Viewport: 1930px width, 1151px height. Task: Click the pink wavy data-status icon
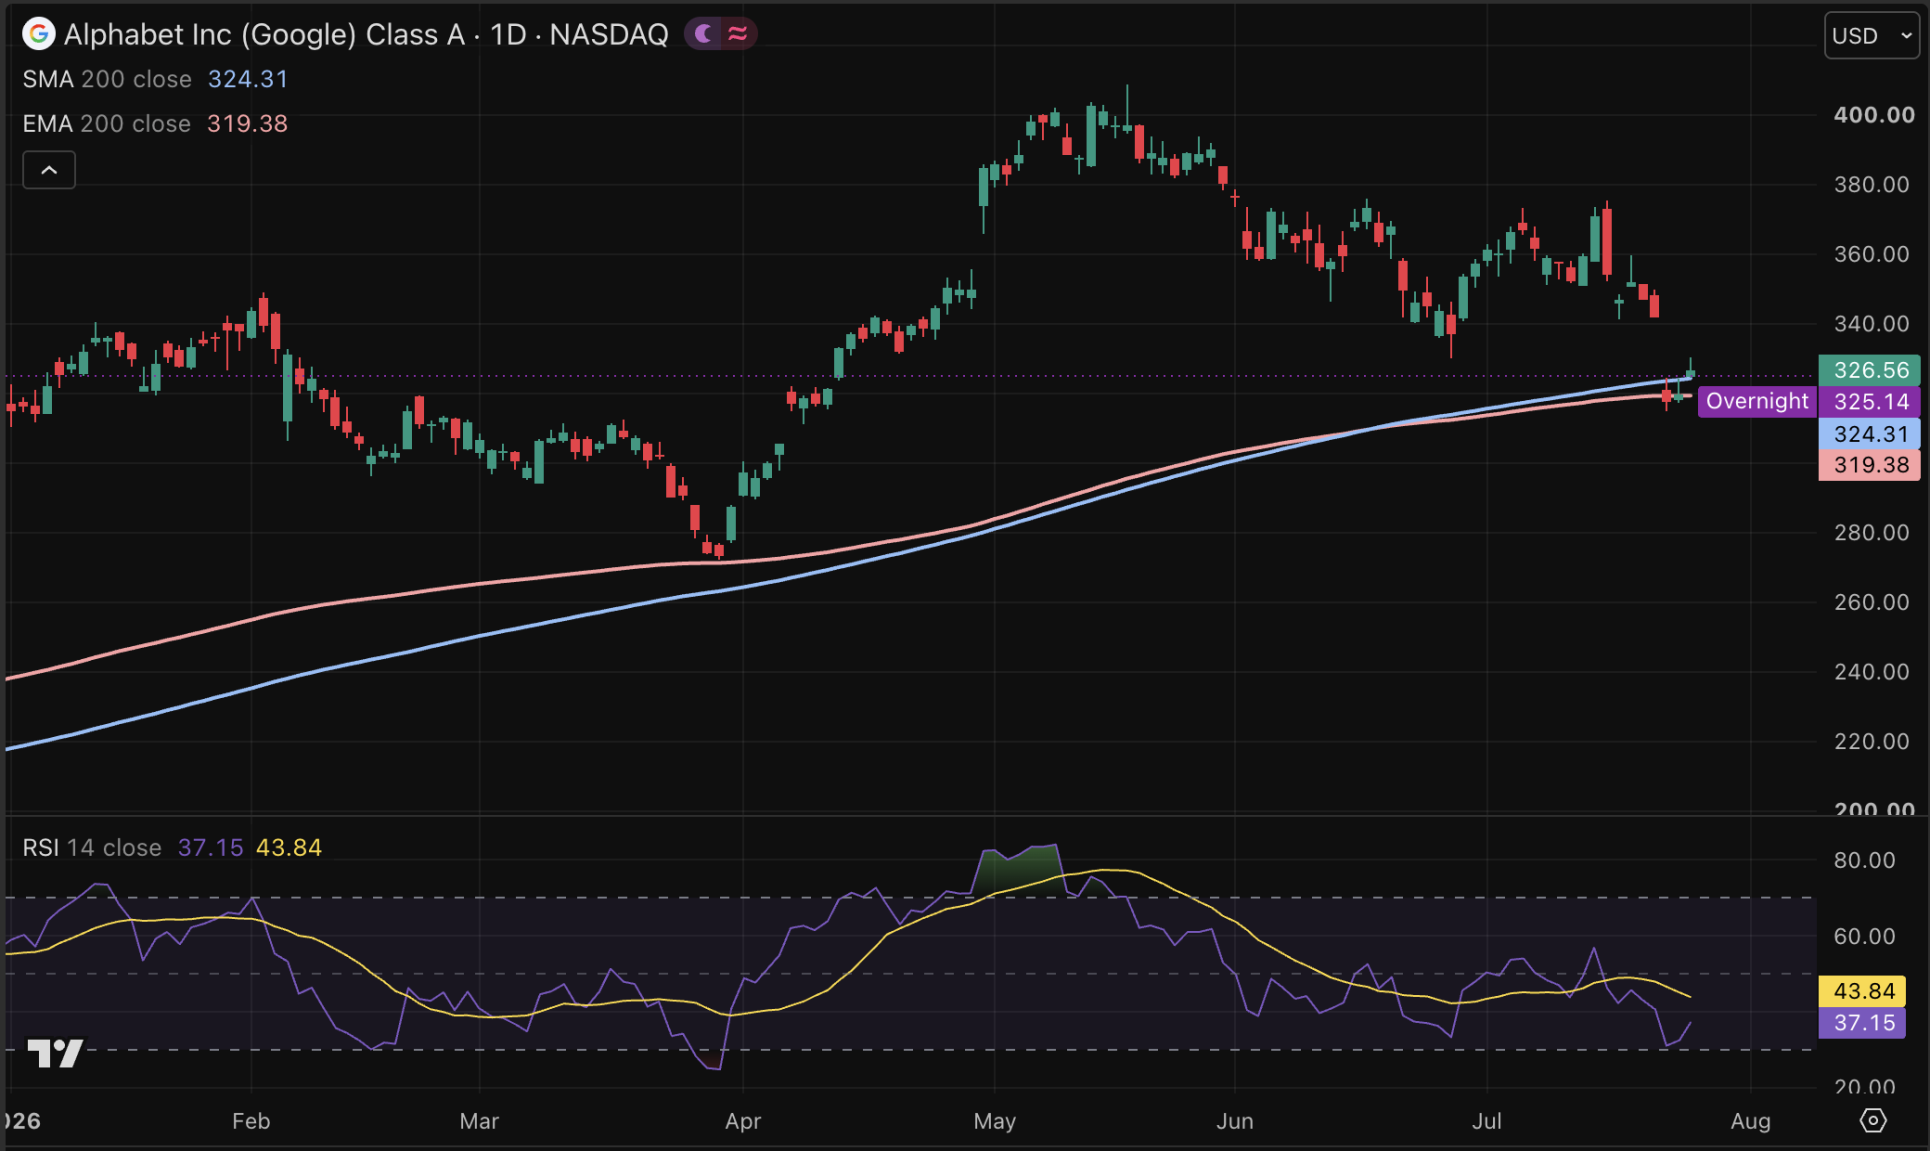[x=738, y=34]
